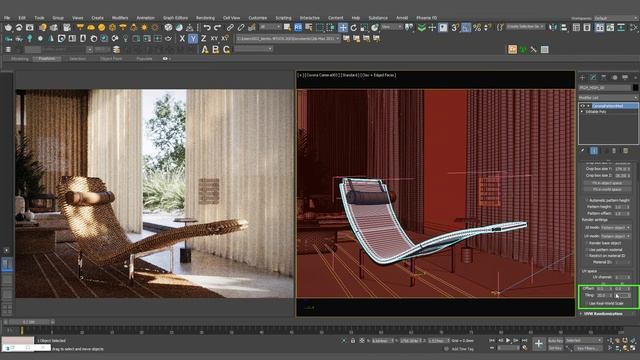Select the Select and Link chain tool
This screenshot has width=640, height=360.
(230, 27)
